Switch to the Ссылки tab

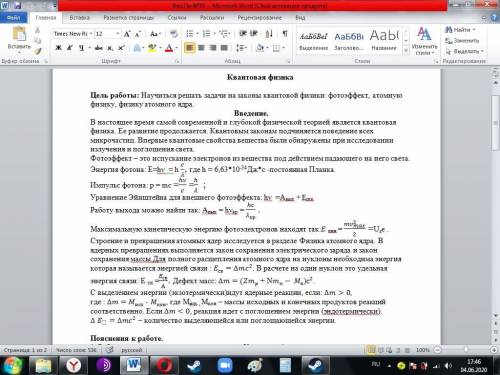click(177, 17)
